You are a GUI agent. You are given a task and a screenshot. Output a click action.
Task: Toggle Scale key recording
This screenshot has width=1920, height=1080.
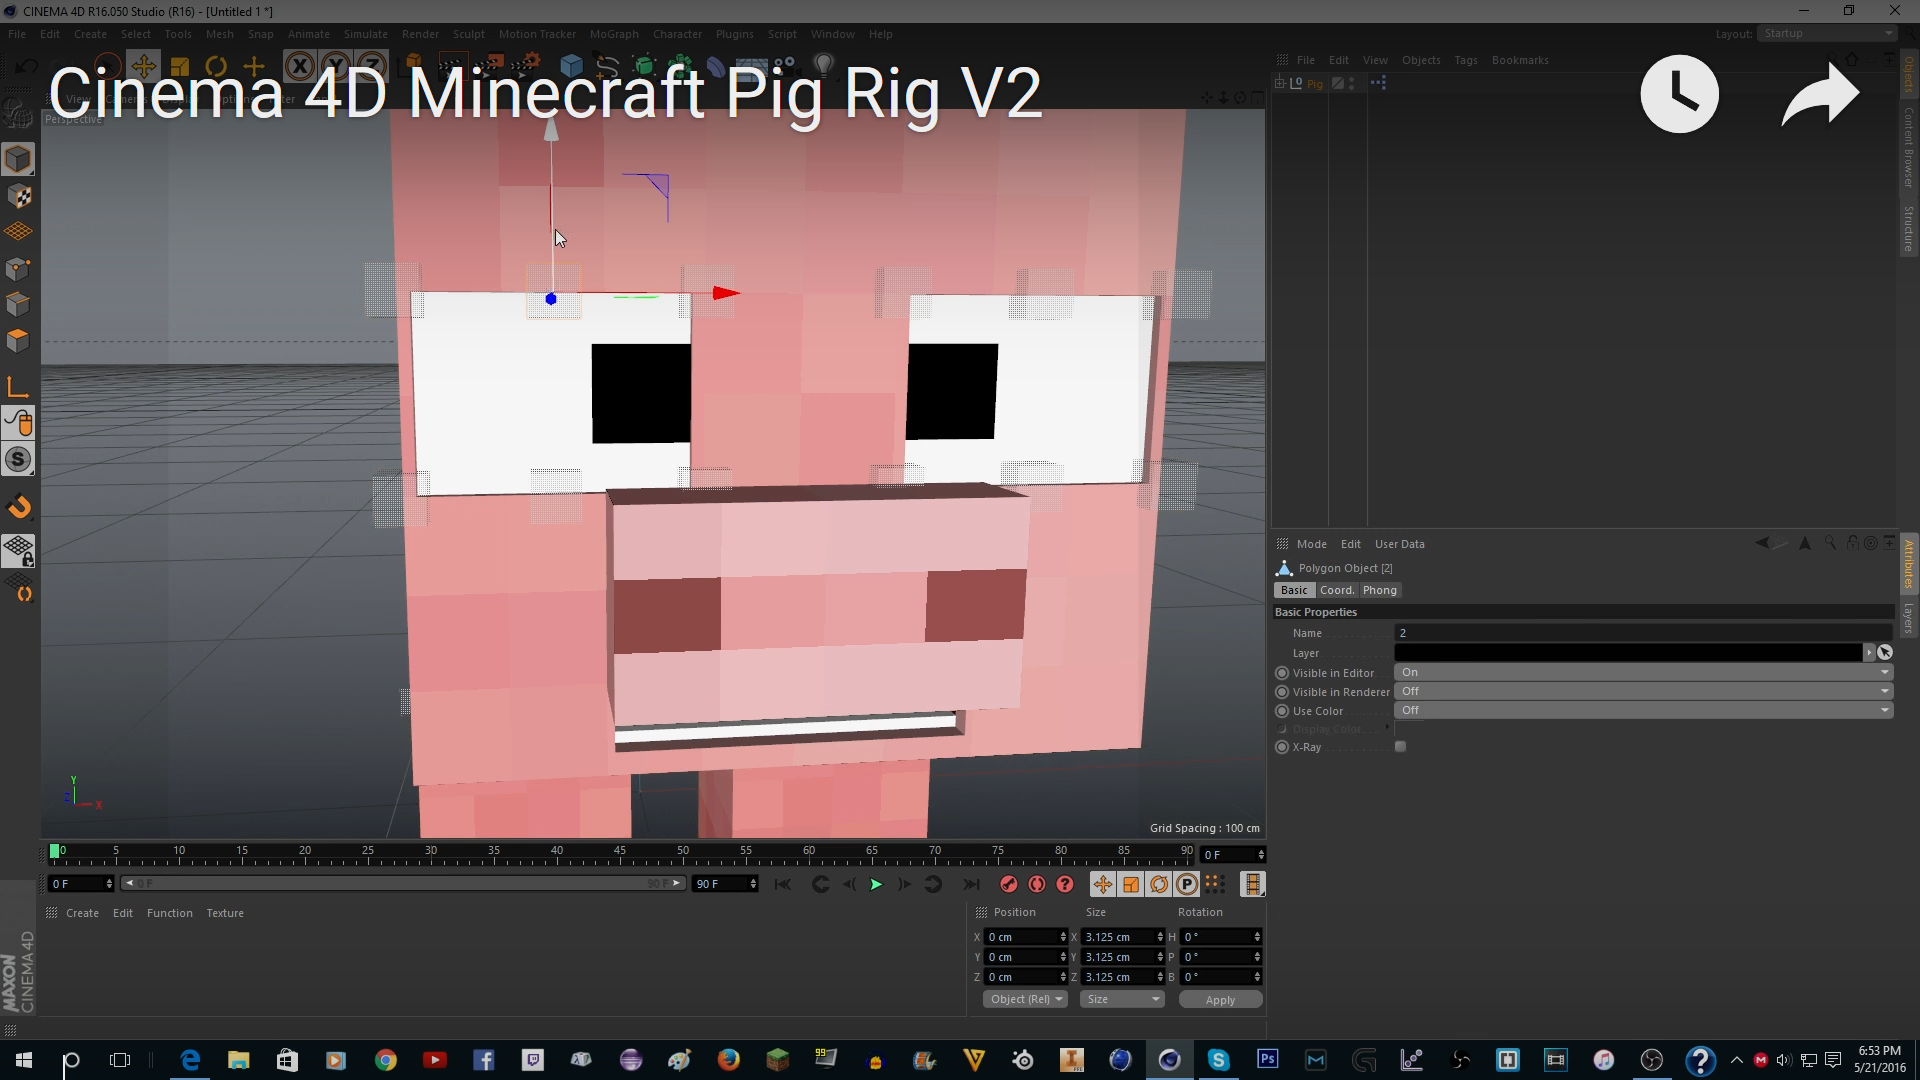pyautogui.click(x=1130, y=884)
